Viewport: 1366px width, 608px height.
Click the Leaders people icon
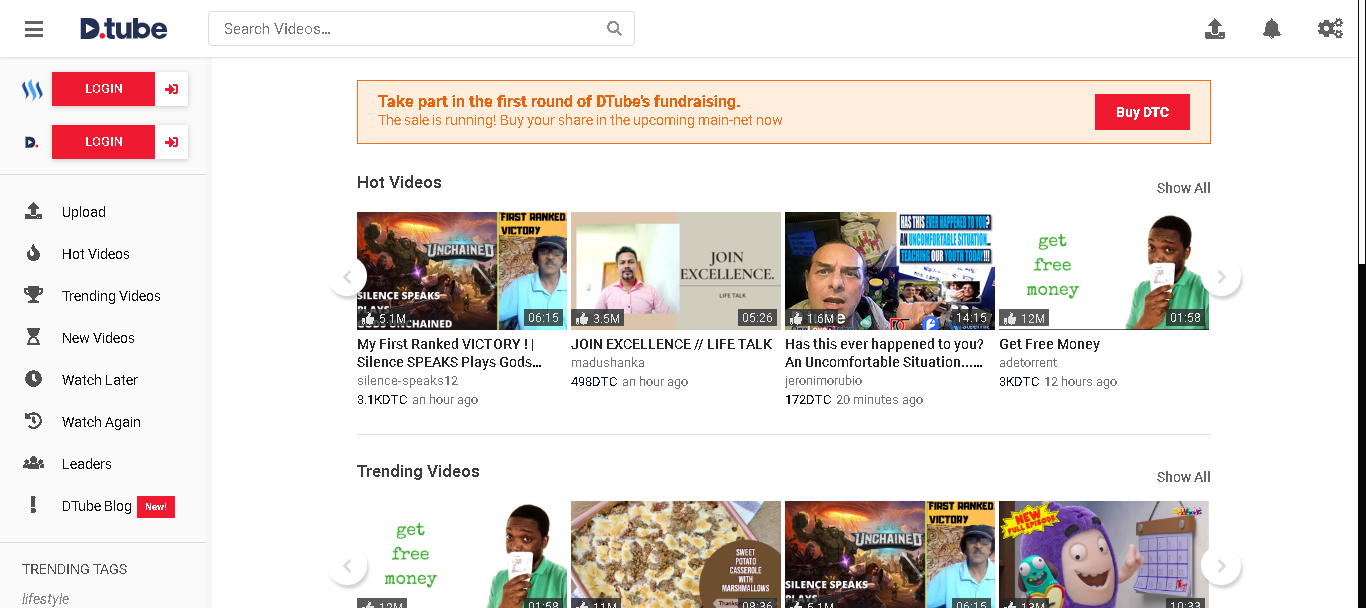point(33,463)
